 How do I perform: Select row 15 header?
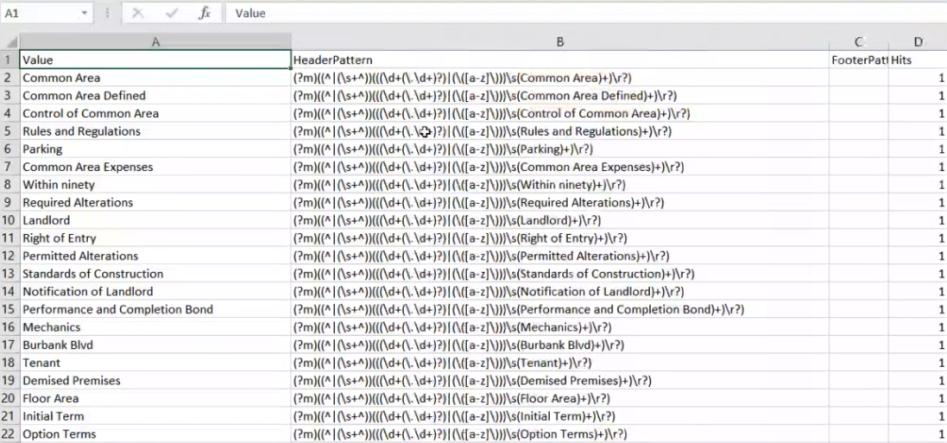(9, 309)
